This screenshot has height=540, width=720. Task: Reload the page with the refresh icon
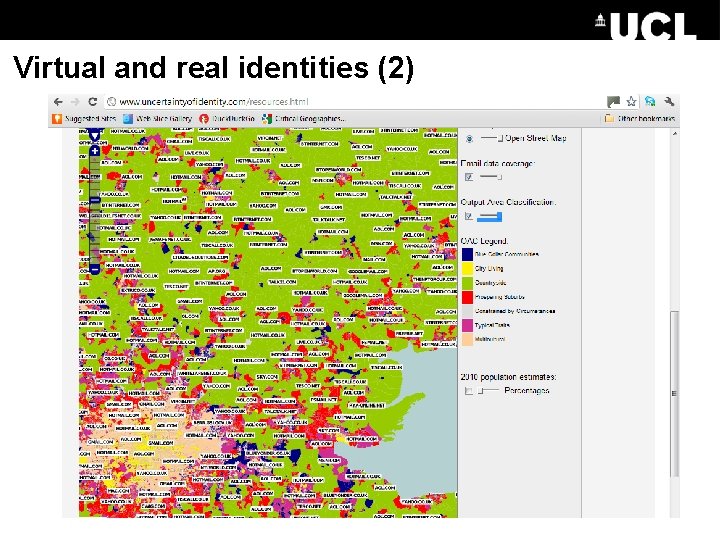[x=92, y=101]
